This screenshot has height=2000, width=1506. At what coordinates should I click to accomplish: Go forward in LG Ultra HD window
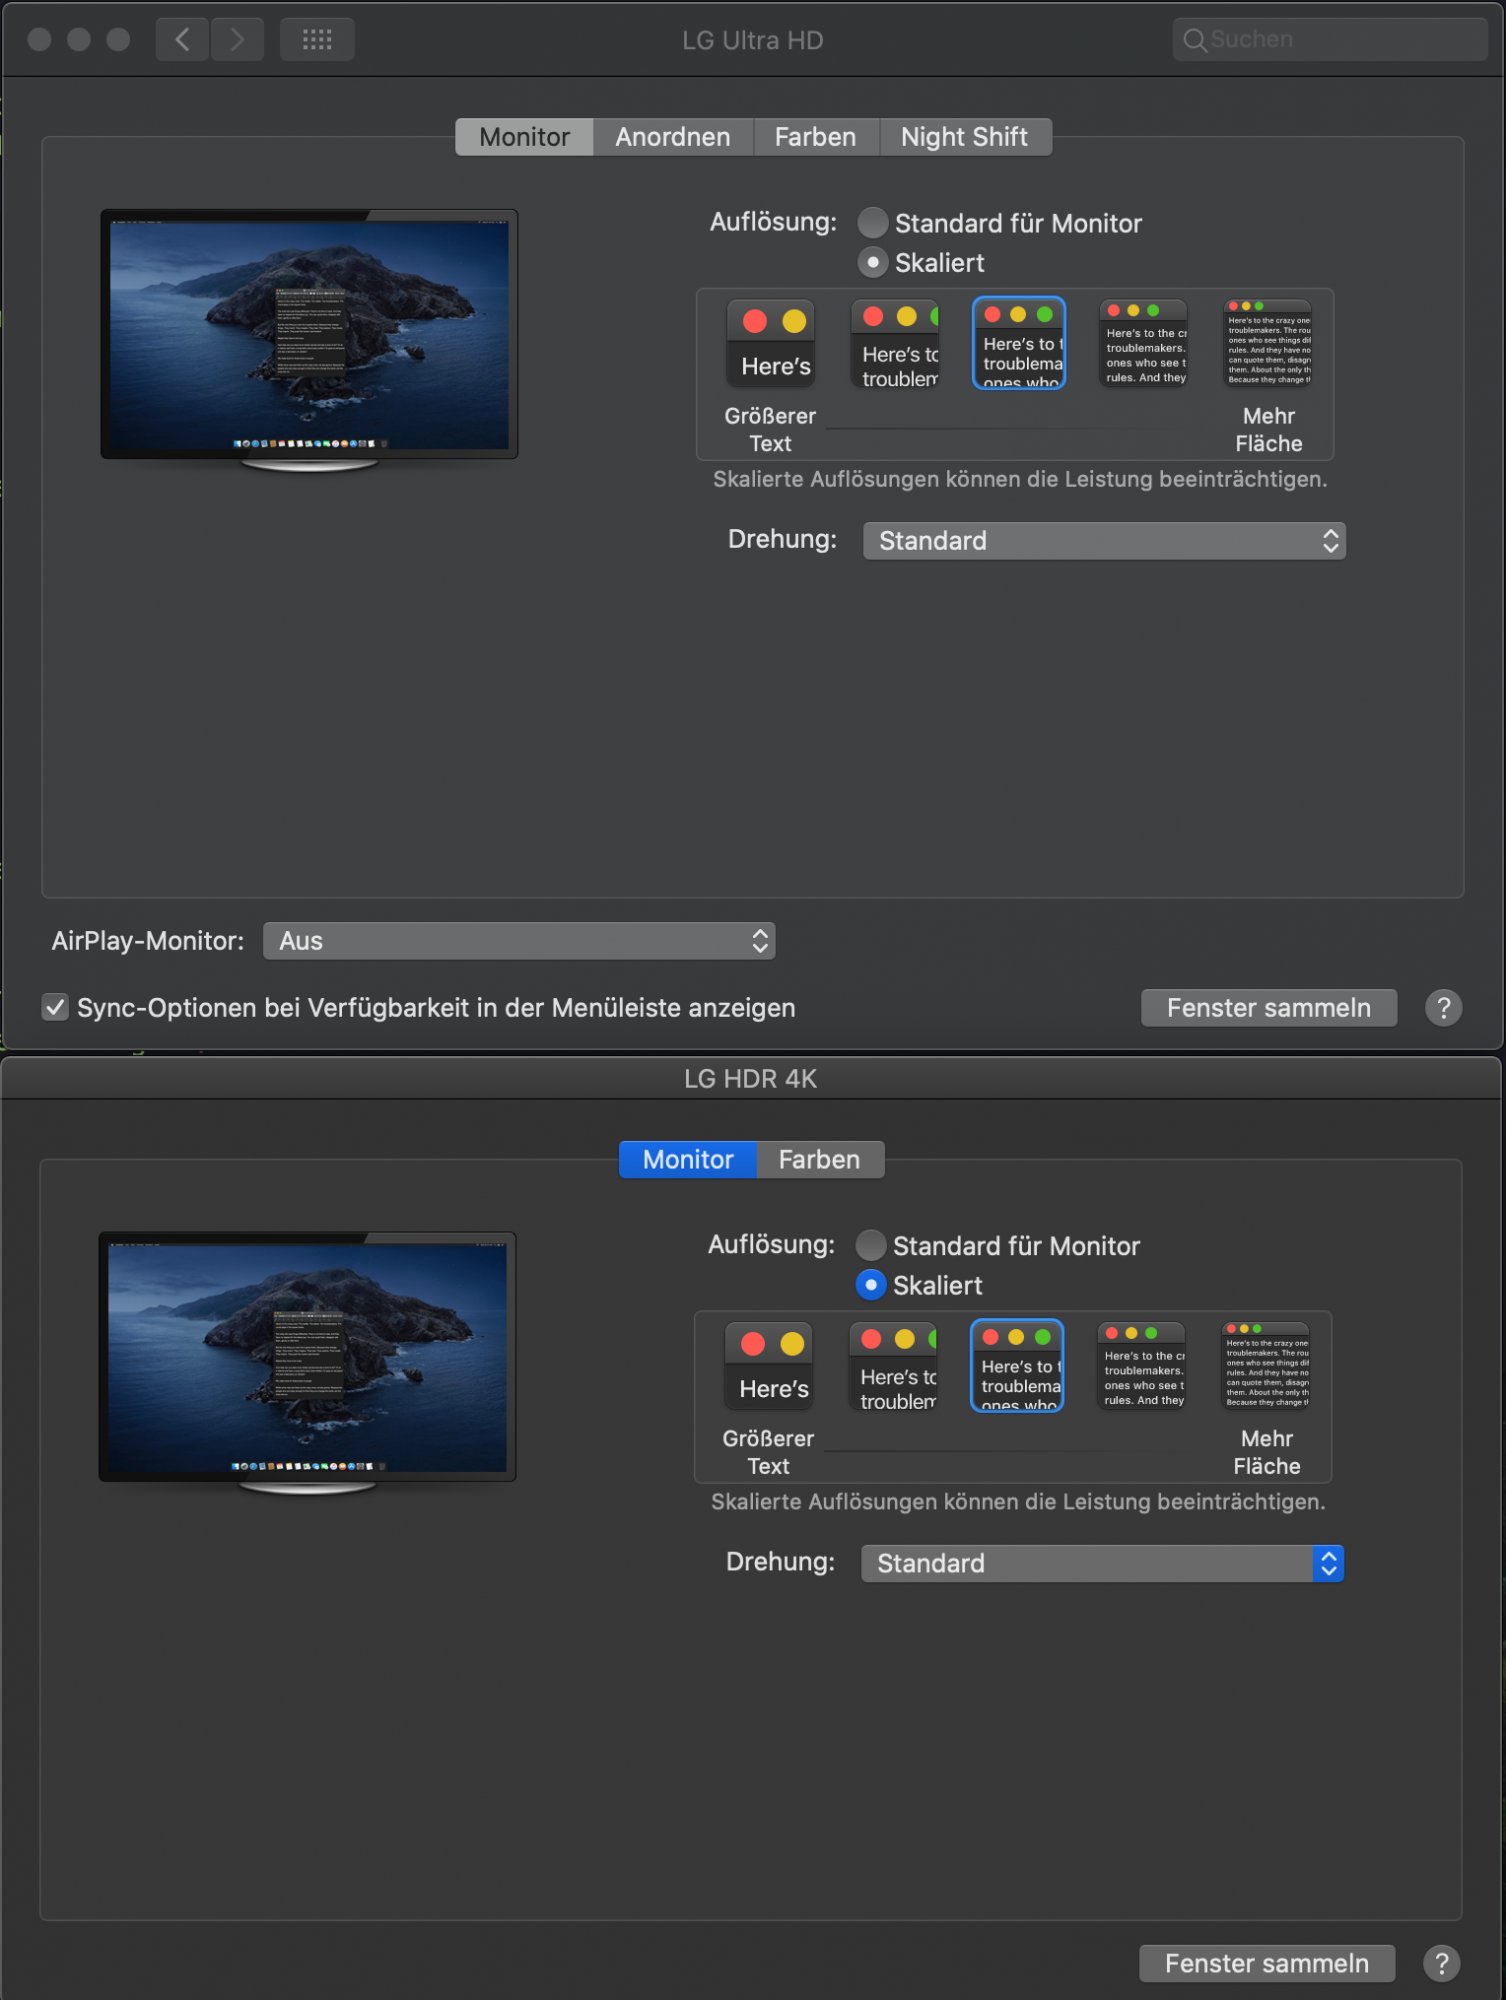237,40
